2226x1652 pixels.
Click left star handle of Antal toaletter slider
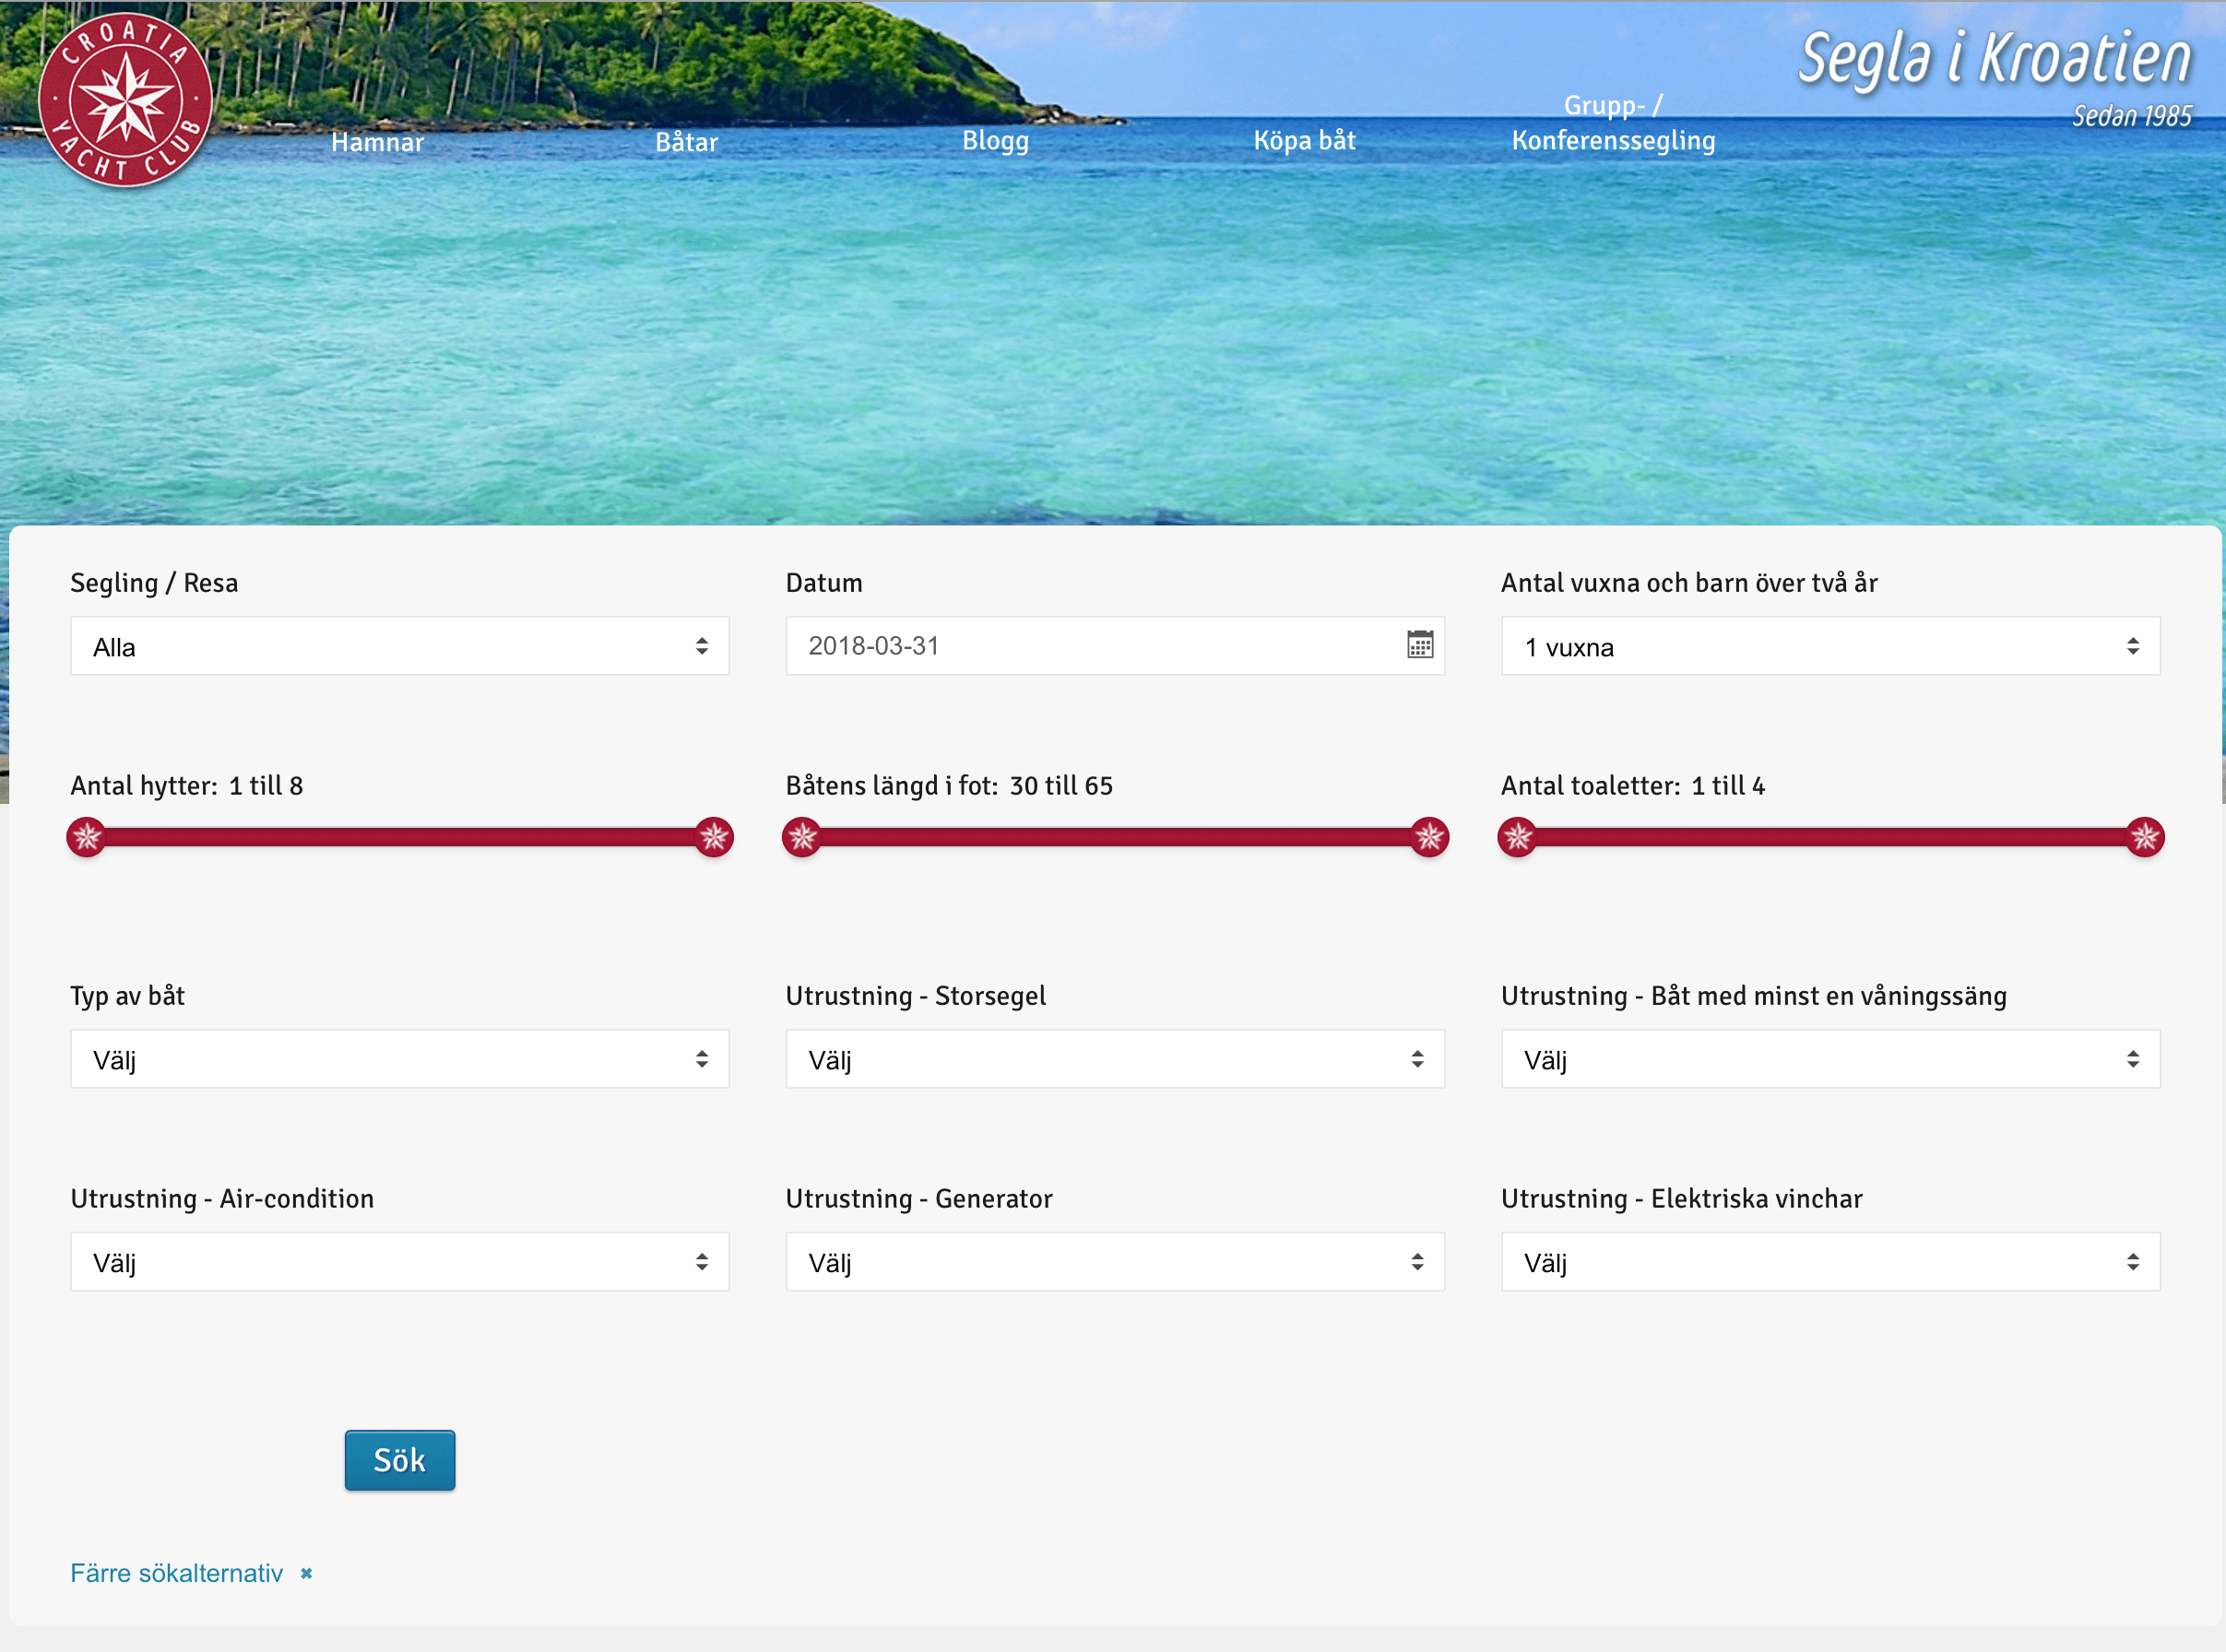(x=1517, y=836)
